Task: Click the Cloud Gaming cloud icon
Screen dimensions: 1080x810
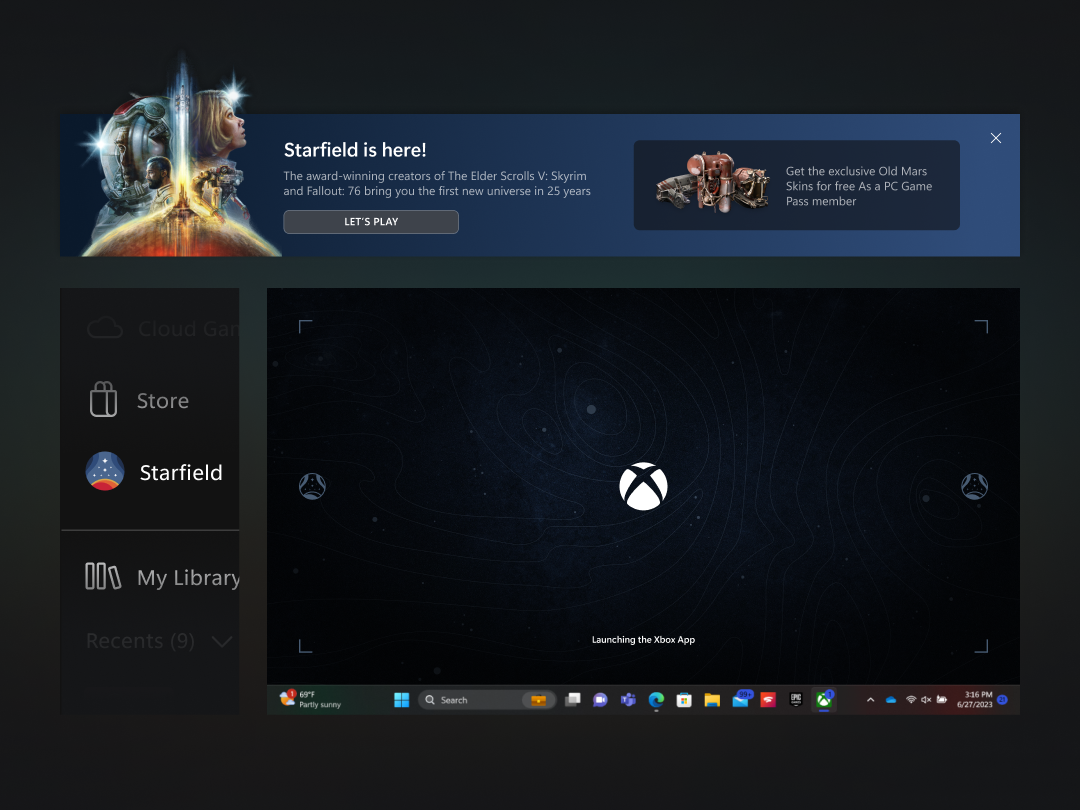Action: [105, 328]
